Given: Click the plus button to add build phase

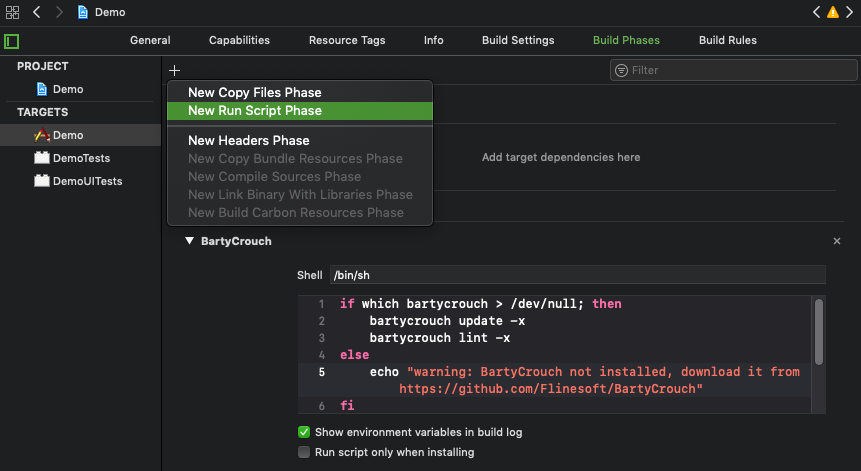Looking at the screenshot, I should point(175,70).
